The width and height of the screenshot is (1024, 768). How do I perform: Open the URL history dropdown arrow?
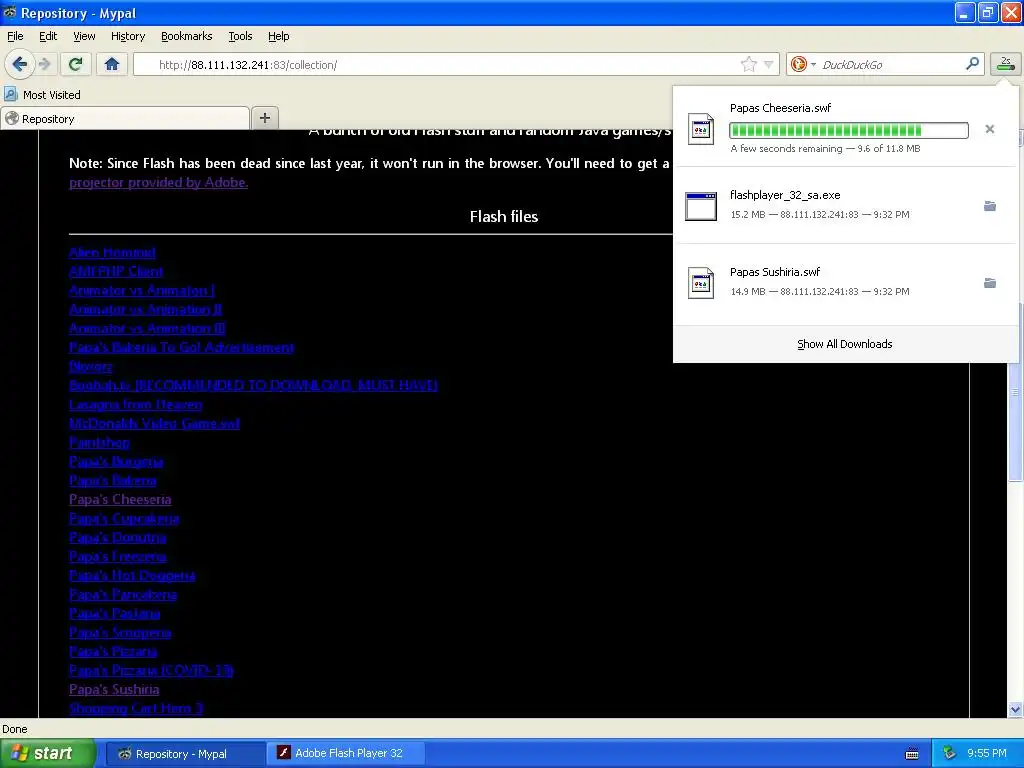coord(769,65)
